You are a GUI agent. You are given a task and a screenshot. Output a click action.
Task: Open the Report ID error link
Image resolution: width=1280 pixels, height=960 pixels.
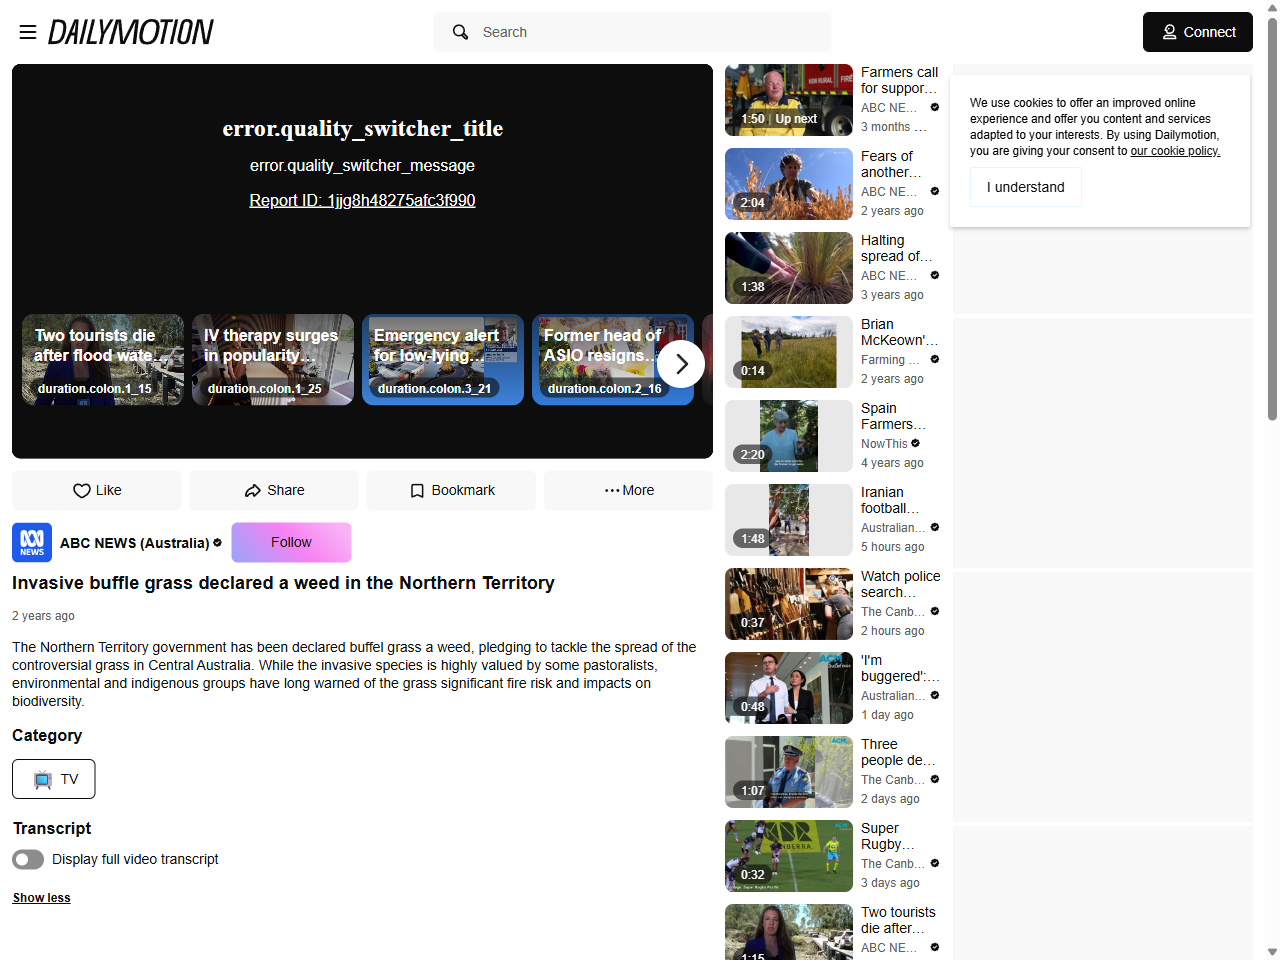[x=362, y=200]
